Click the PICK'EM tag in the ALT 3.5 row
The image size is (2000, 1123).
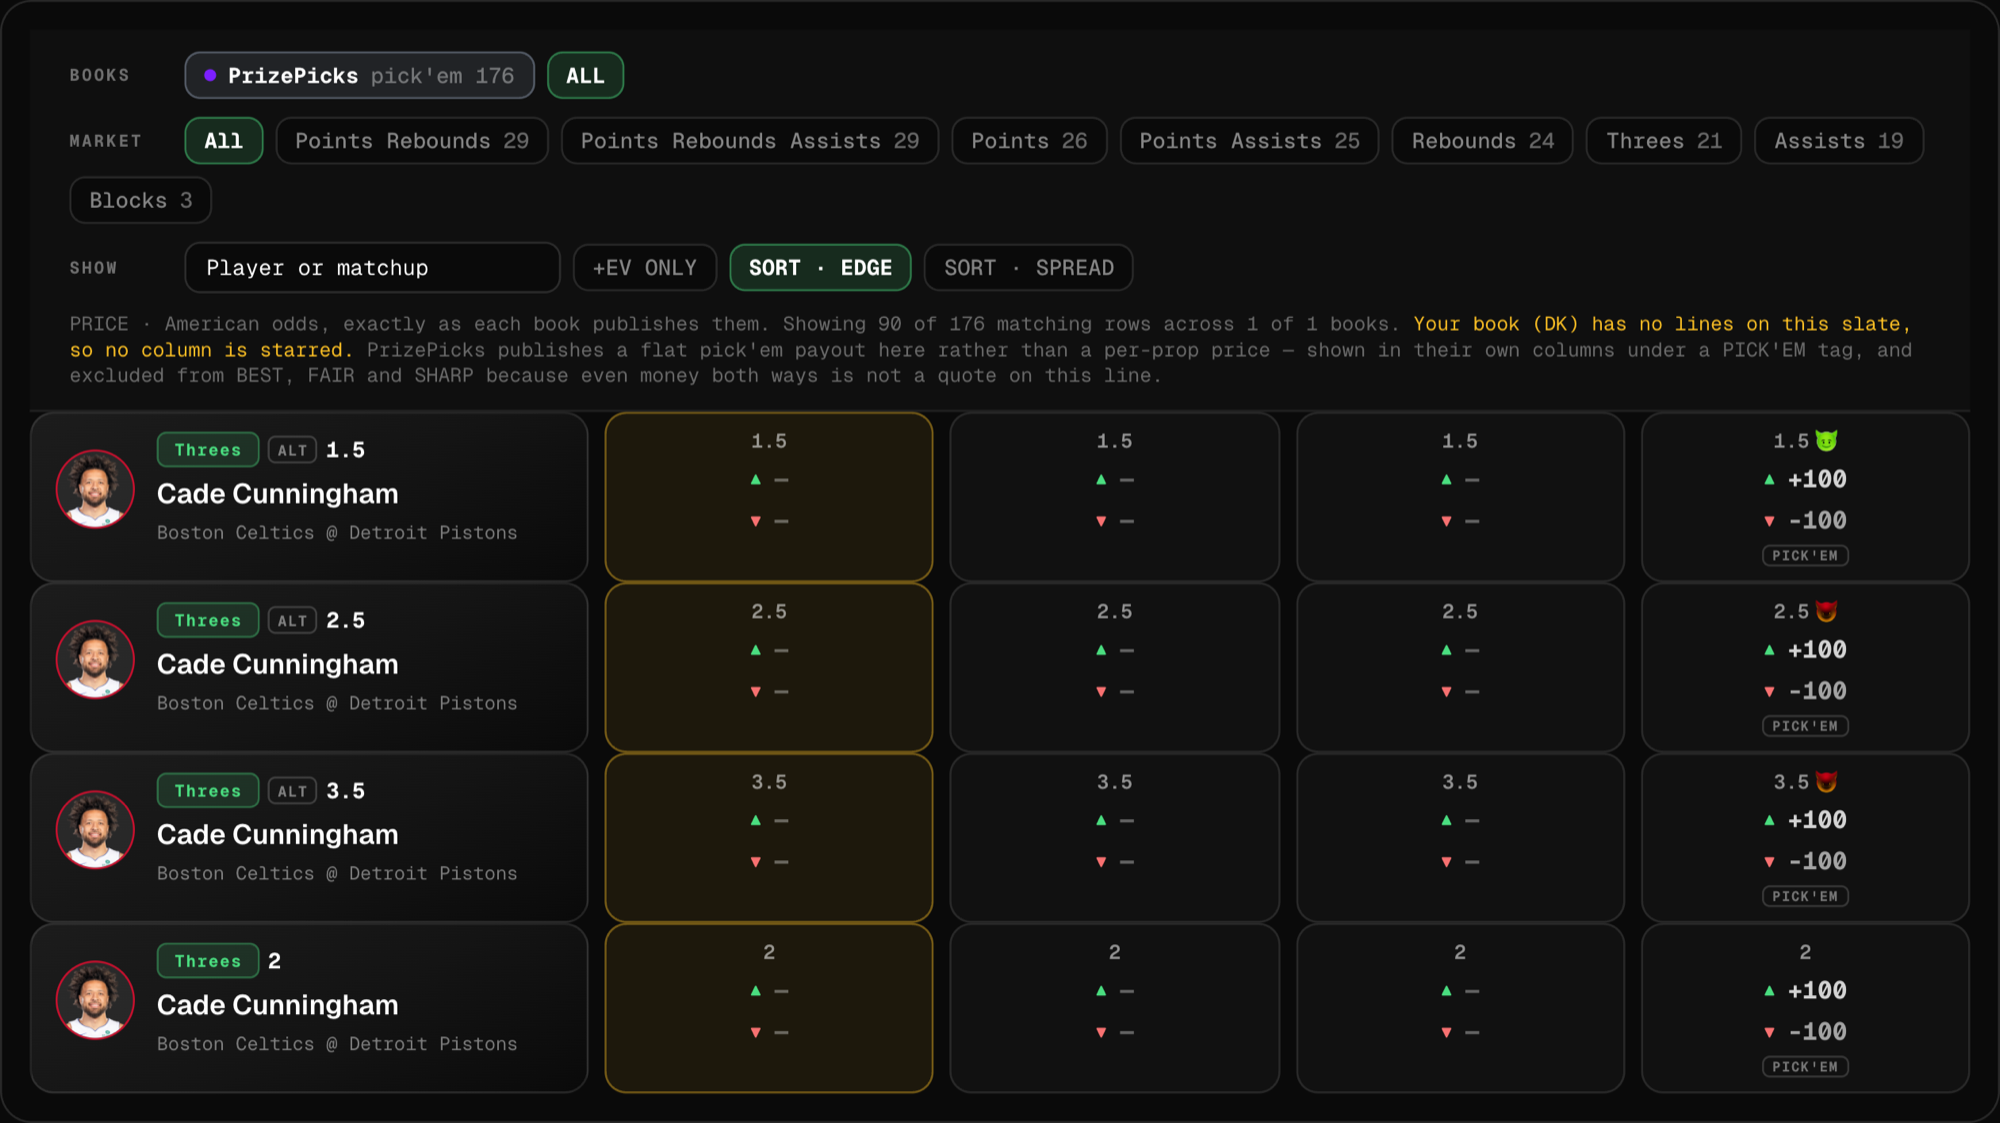point(1805,897)
